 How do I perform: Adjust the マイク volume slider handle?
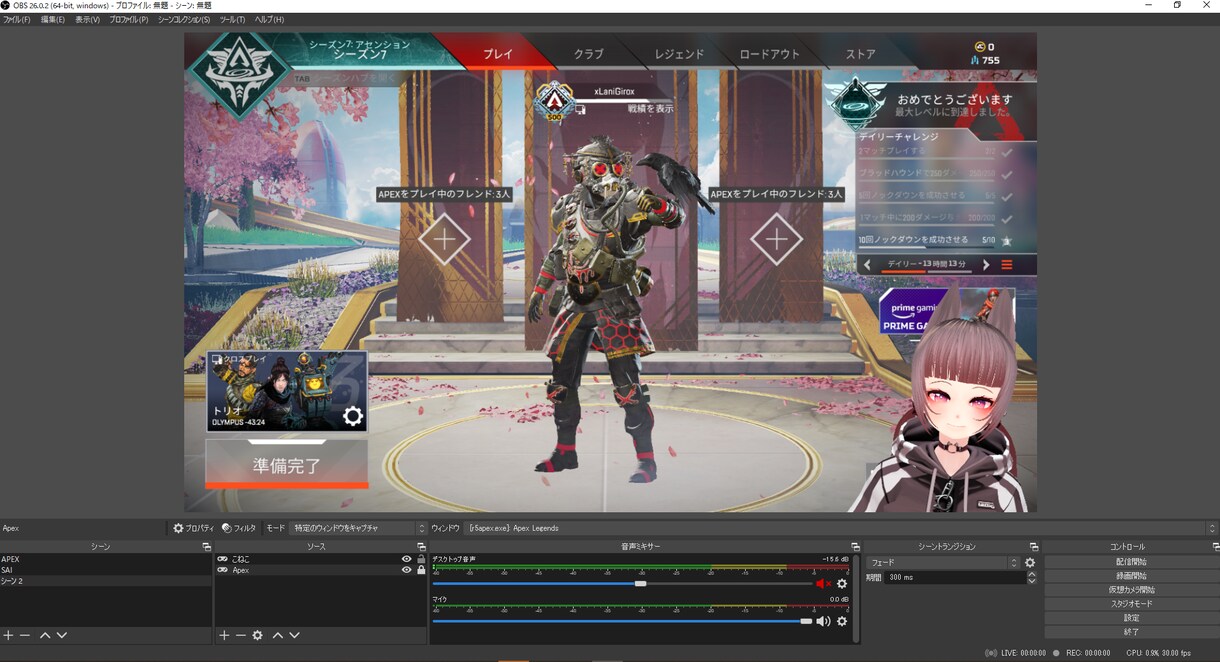click(806, 621)
